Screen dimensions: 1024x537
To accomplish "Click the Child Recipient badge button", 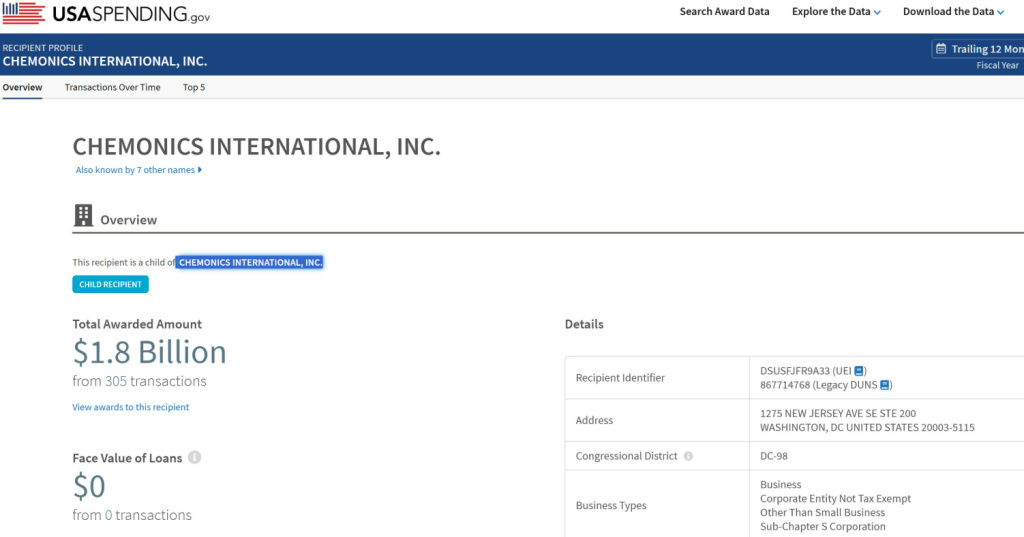I will tap(110, 285).
